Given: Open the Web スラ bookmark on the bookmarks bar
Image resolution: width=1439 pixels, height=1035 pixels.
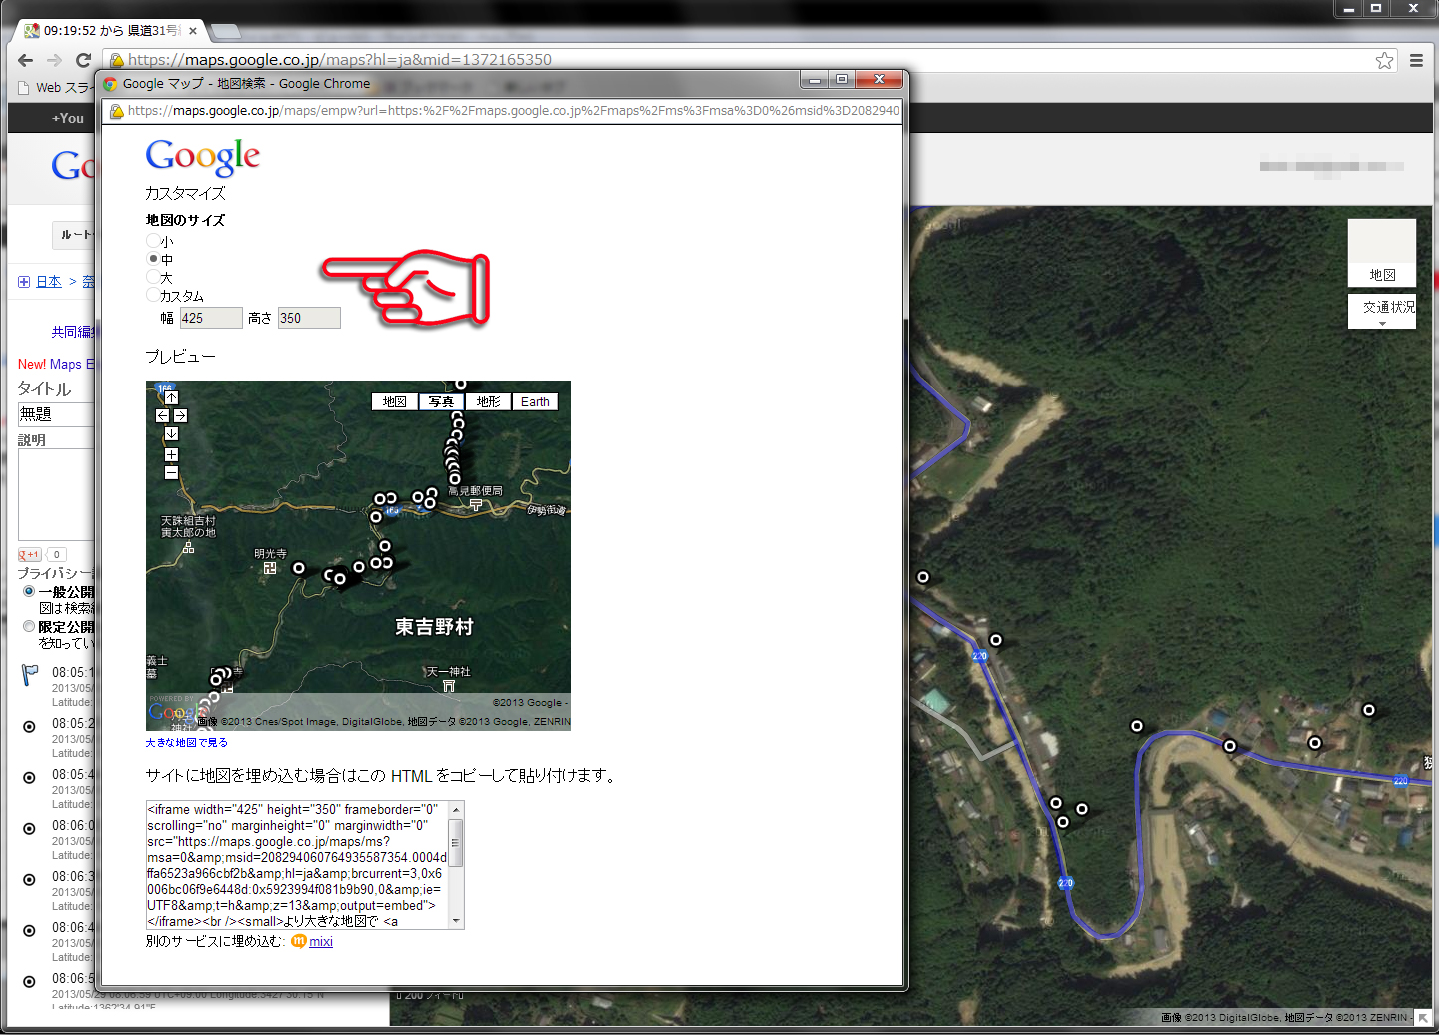Looking at the screenshot, I should pyautogui.click(x=55, y=88).
